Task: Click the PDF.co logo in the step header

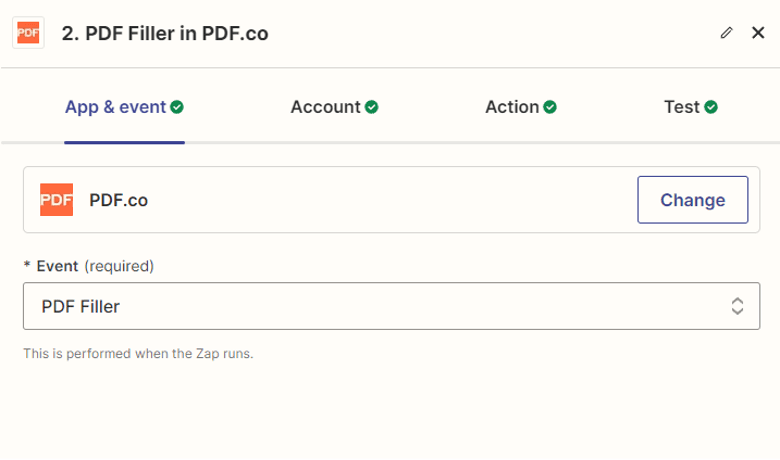Action: click(28, 33)
